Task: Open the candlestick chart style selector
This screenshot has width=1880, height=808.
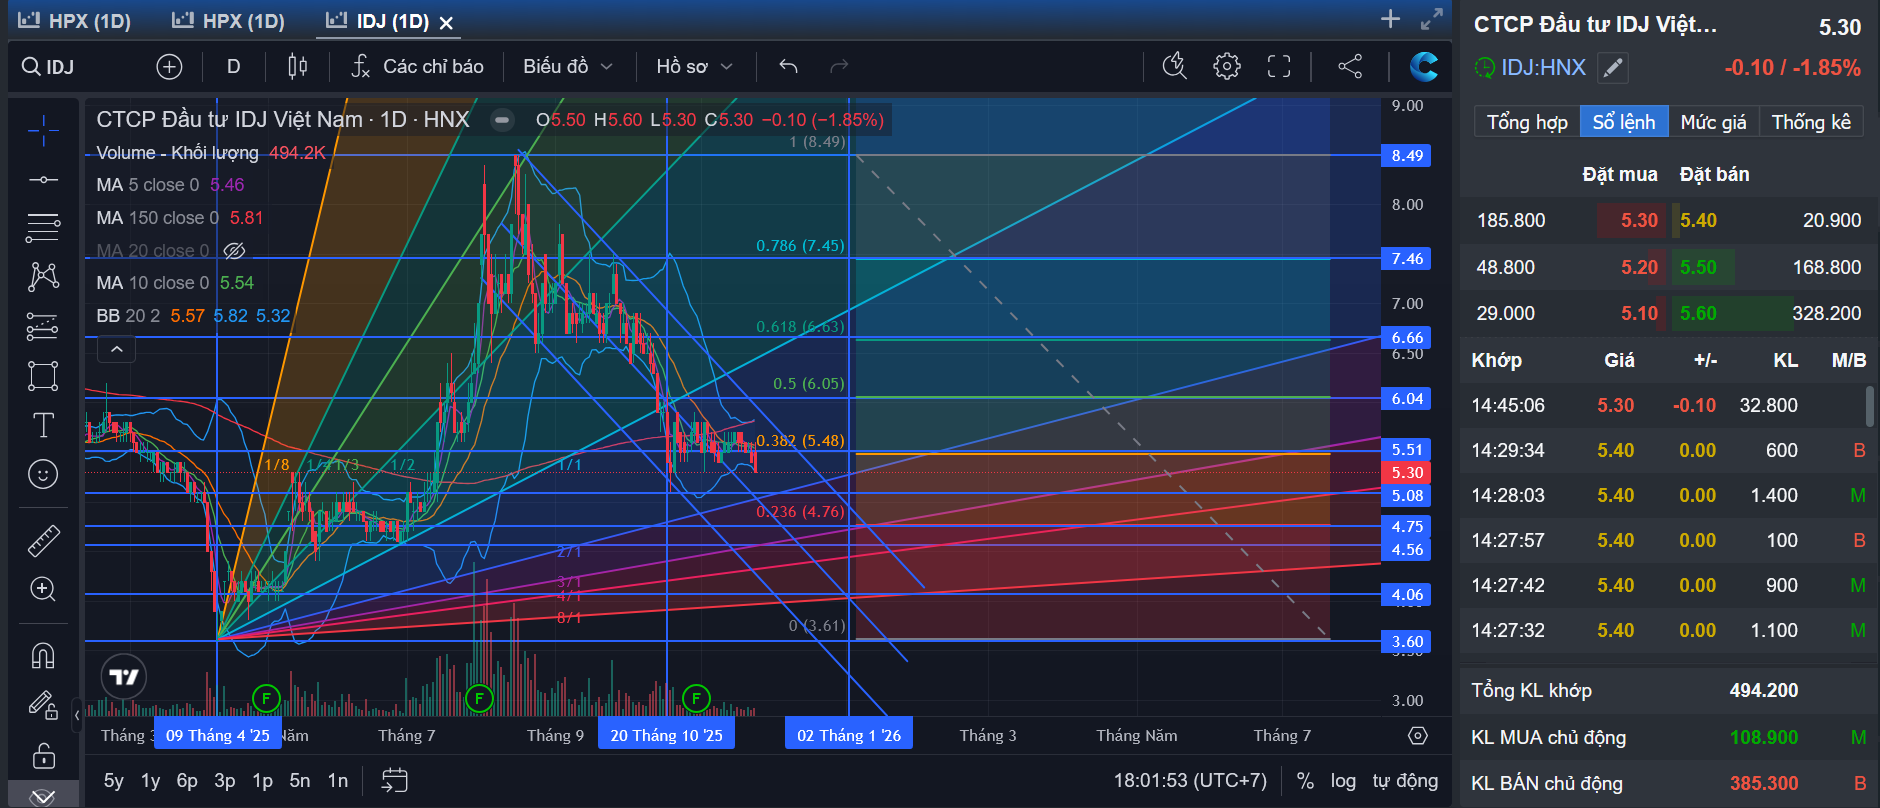Action: click(x=297, y=67)
